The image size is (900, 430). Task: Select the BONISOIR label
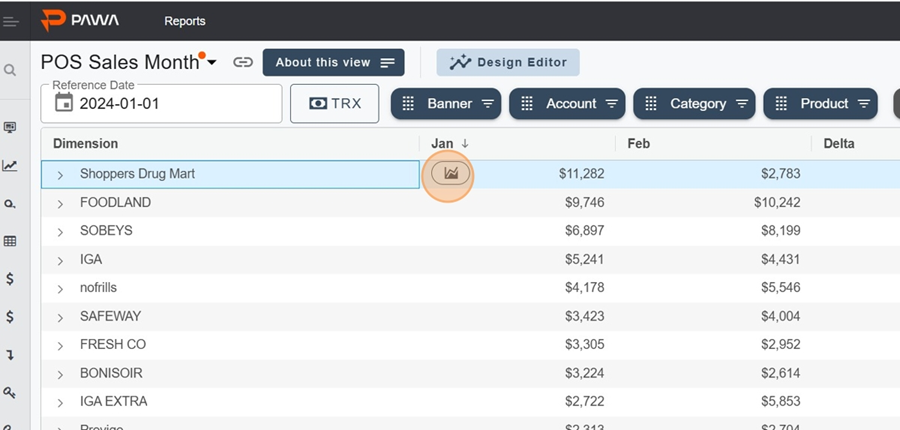click(111, 373)
